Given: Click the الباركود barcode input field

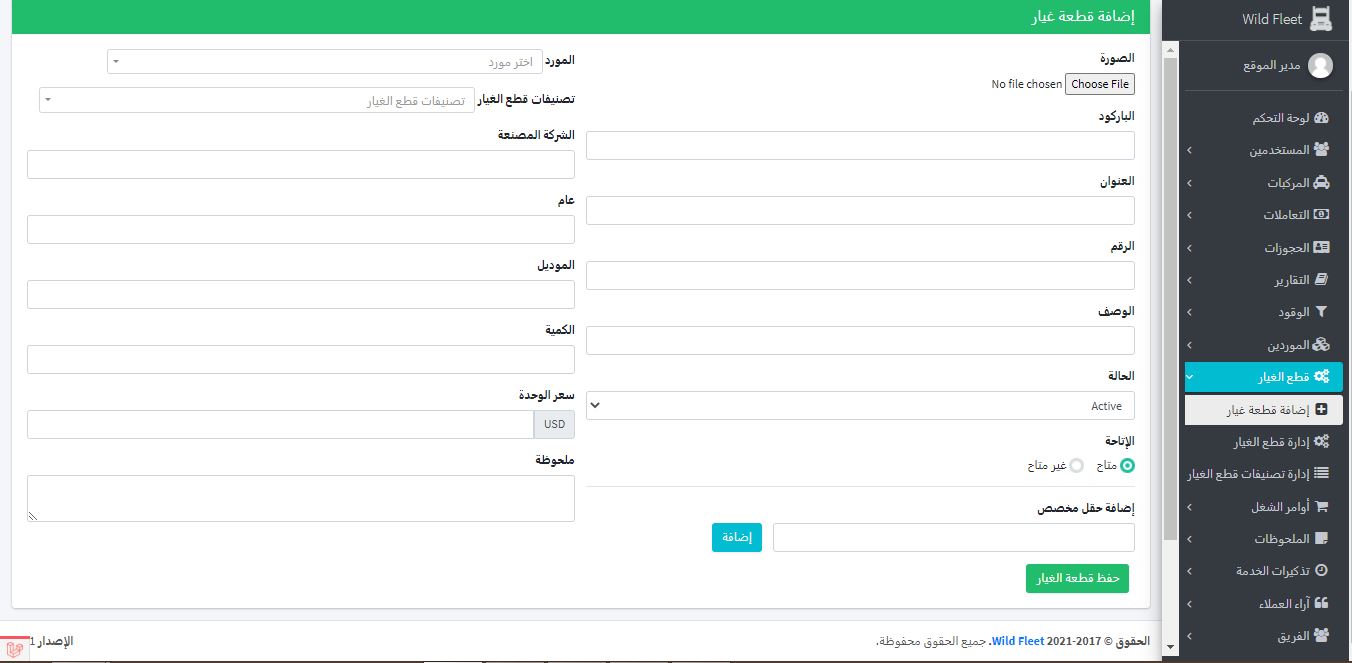Looking at the screenshot, I should [x=860, y=146].
